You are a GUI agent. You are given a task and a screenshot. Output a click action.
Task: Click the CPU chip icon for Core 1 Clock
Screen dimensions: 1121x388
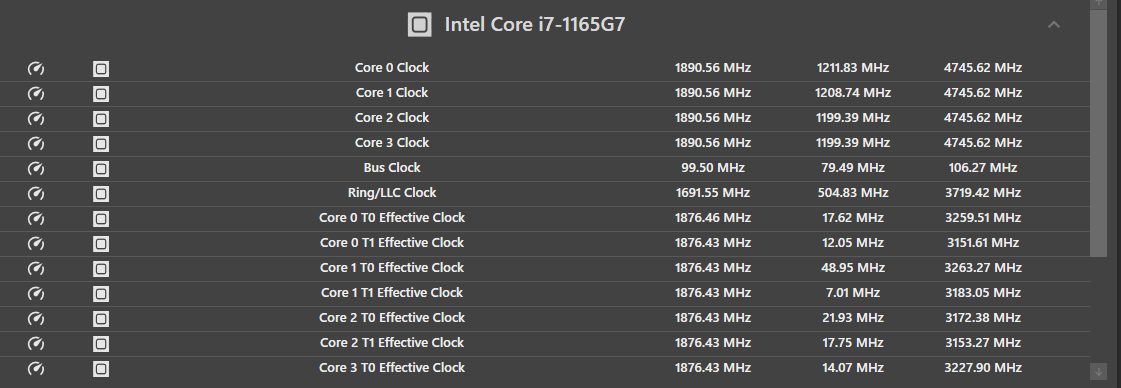pos(101,94)
